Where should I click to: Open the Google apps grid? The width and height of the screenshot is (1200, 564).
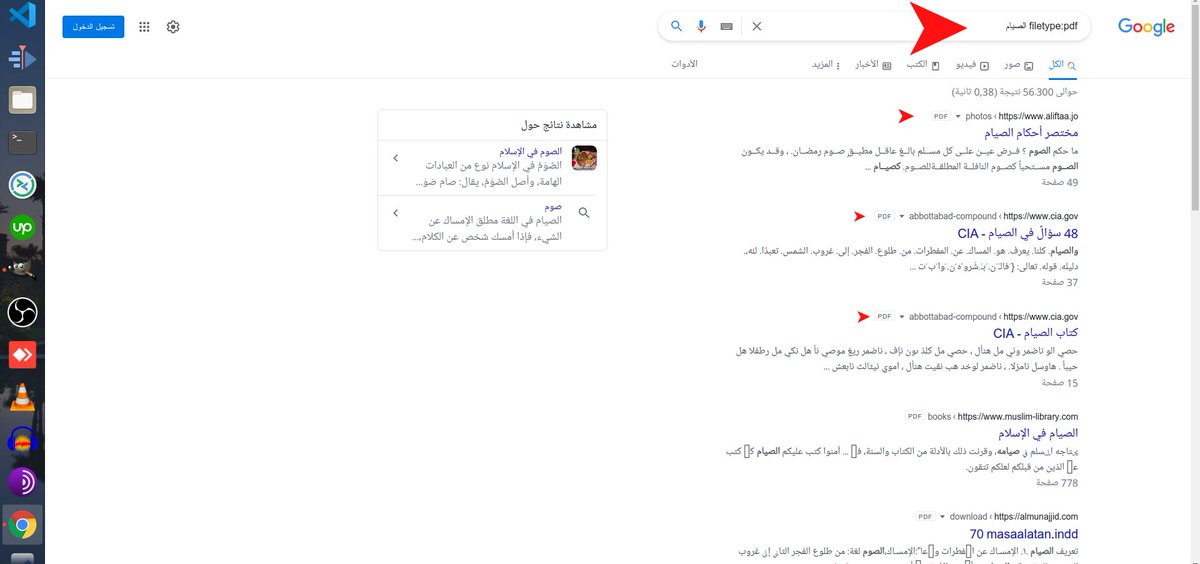[145, 27]
